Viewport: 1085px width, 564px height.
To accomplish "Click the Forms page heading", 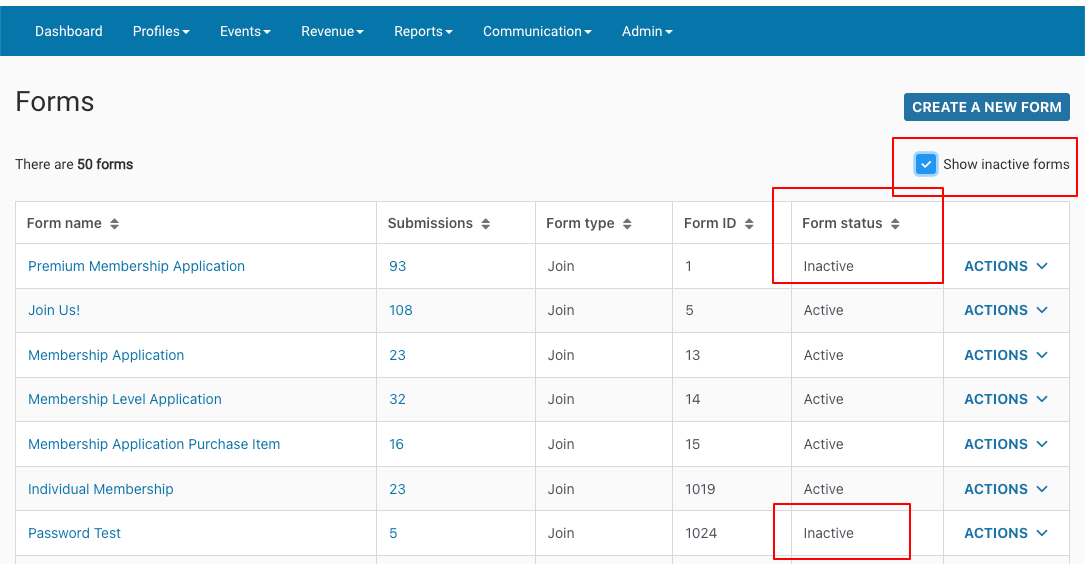I will [x=55, y=102].
